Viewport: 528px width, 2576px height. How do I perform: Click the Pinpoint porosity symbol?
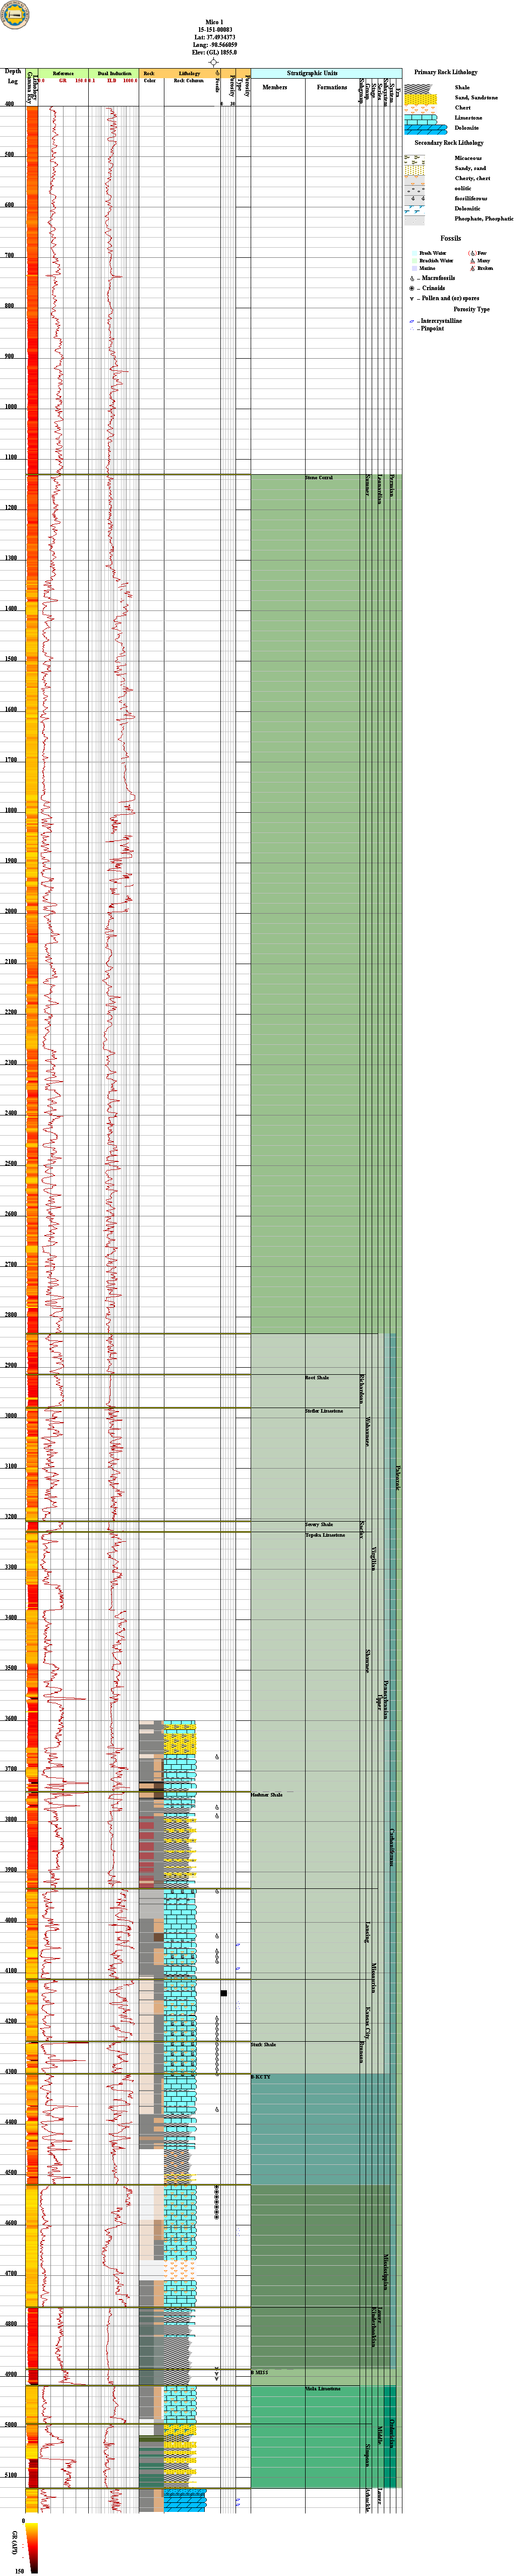coord(412,329)
